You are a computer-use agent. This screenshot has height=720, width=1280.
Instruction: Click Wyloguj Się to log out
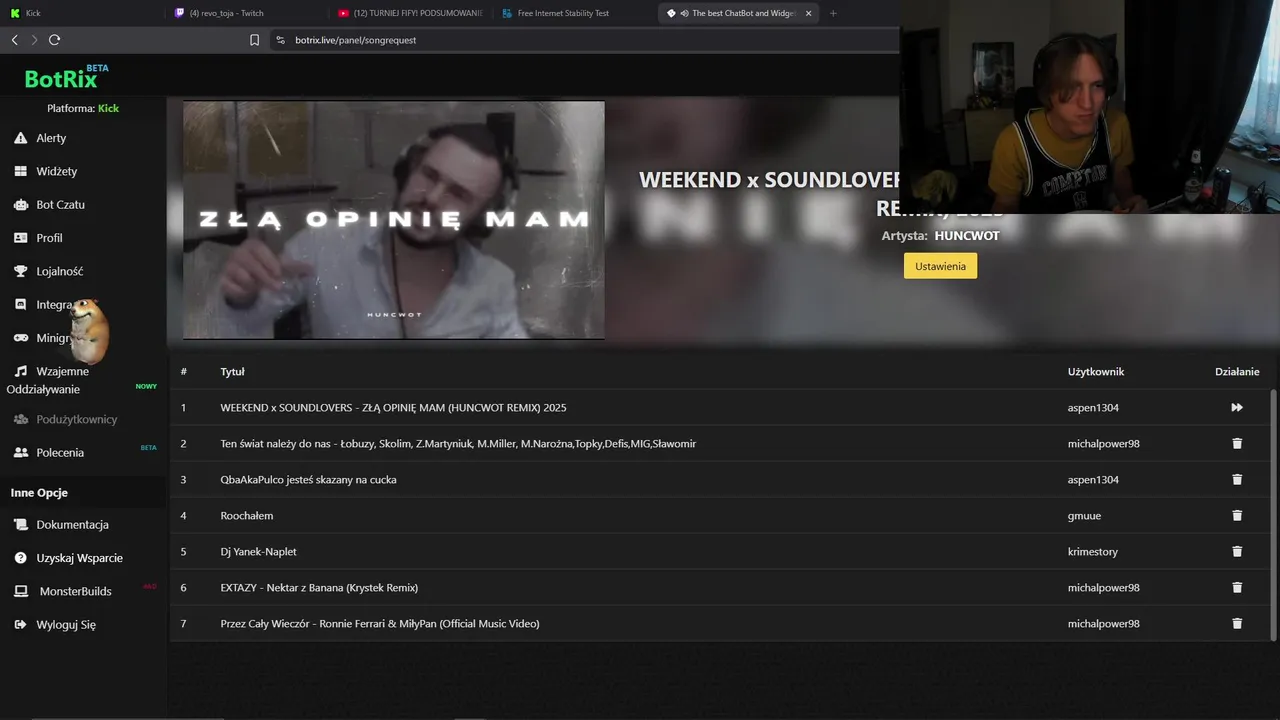(x=66, y=625)
